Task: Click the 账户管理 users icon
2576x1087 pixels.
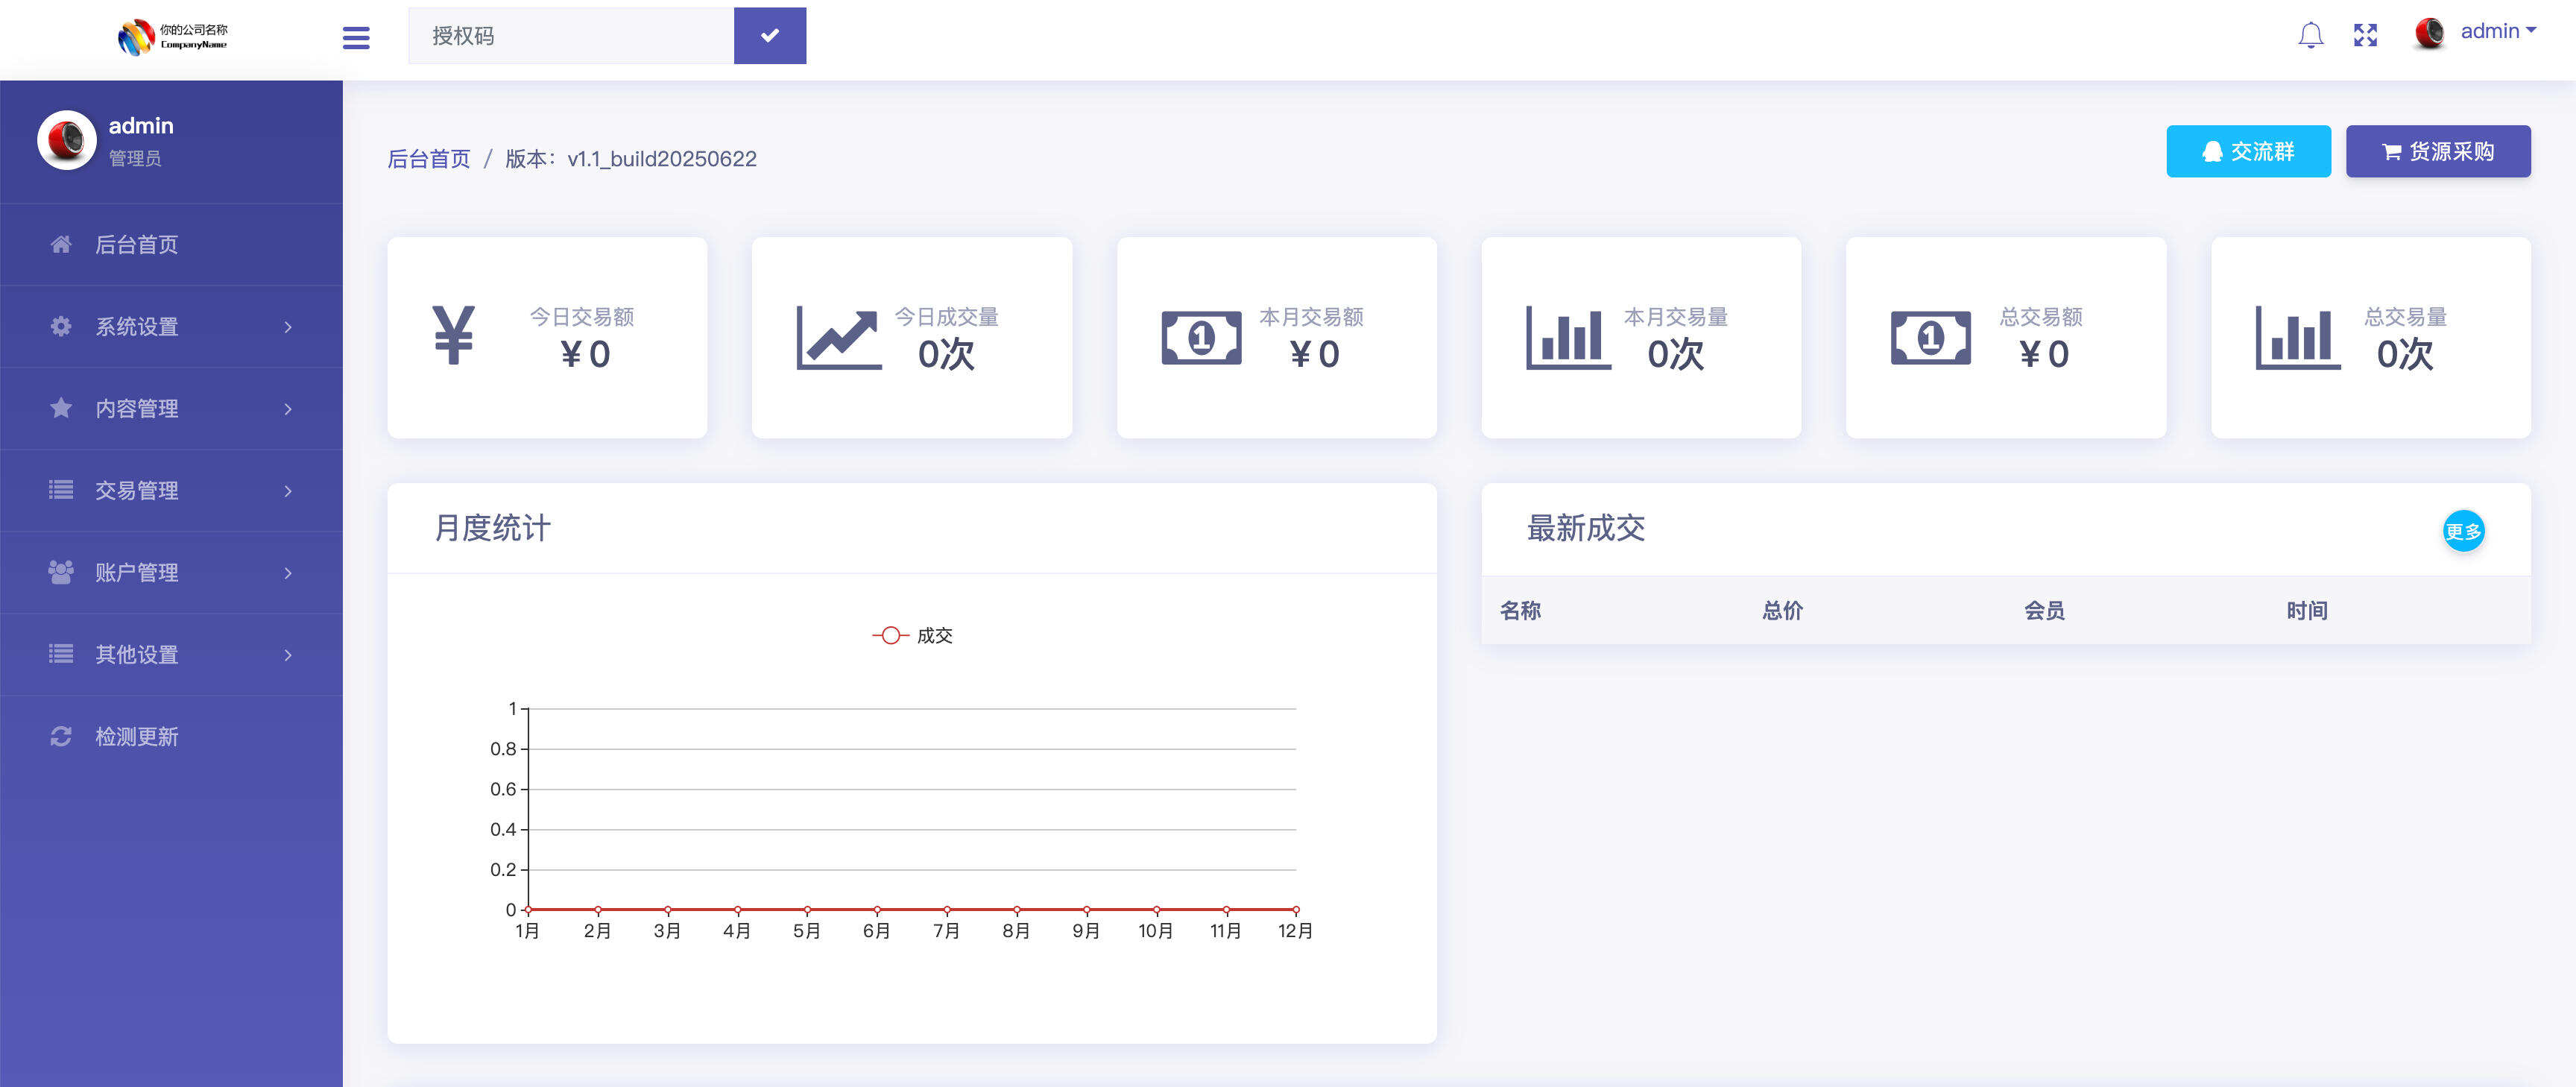Action: point(60,572)
